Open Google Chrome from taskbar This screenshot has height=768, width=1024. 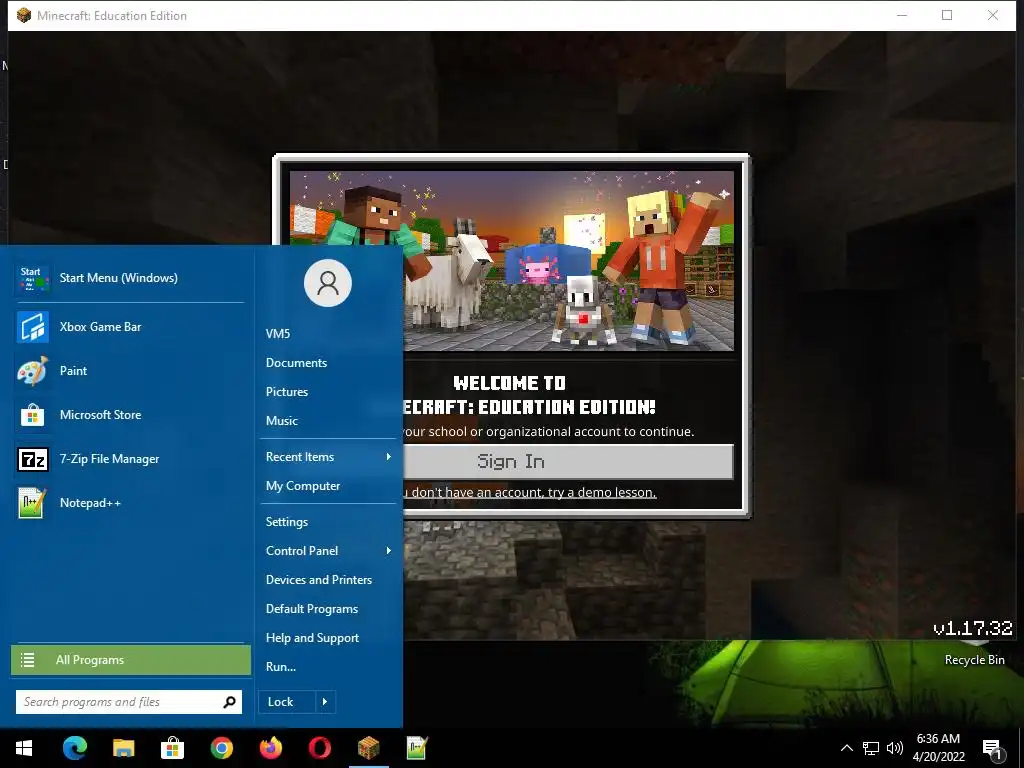(x=221, y=748)
